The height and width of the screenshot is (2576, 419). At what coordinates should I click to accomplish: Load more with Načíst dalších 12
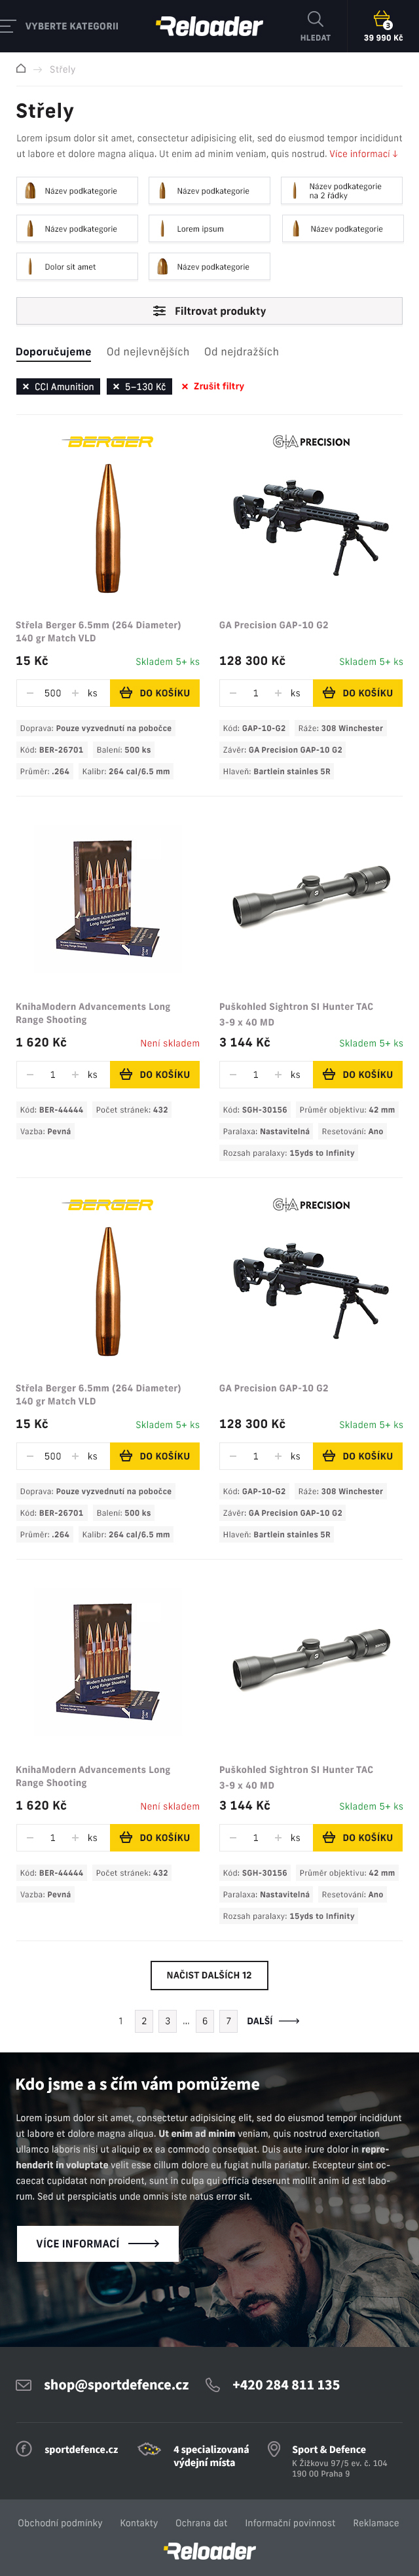pyautogui.click(x=209, y=1975)
